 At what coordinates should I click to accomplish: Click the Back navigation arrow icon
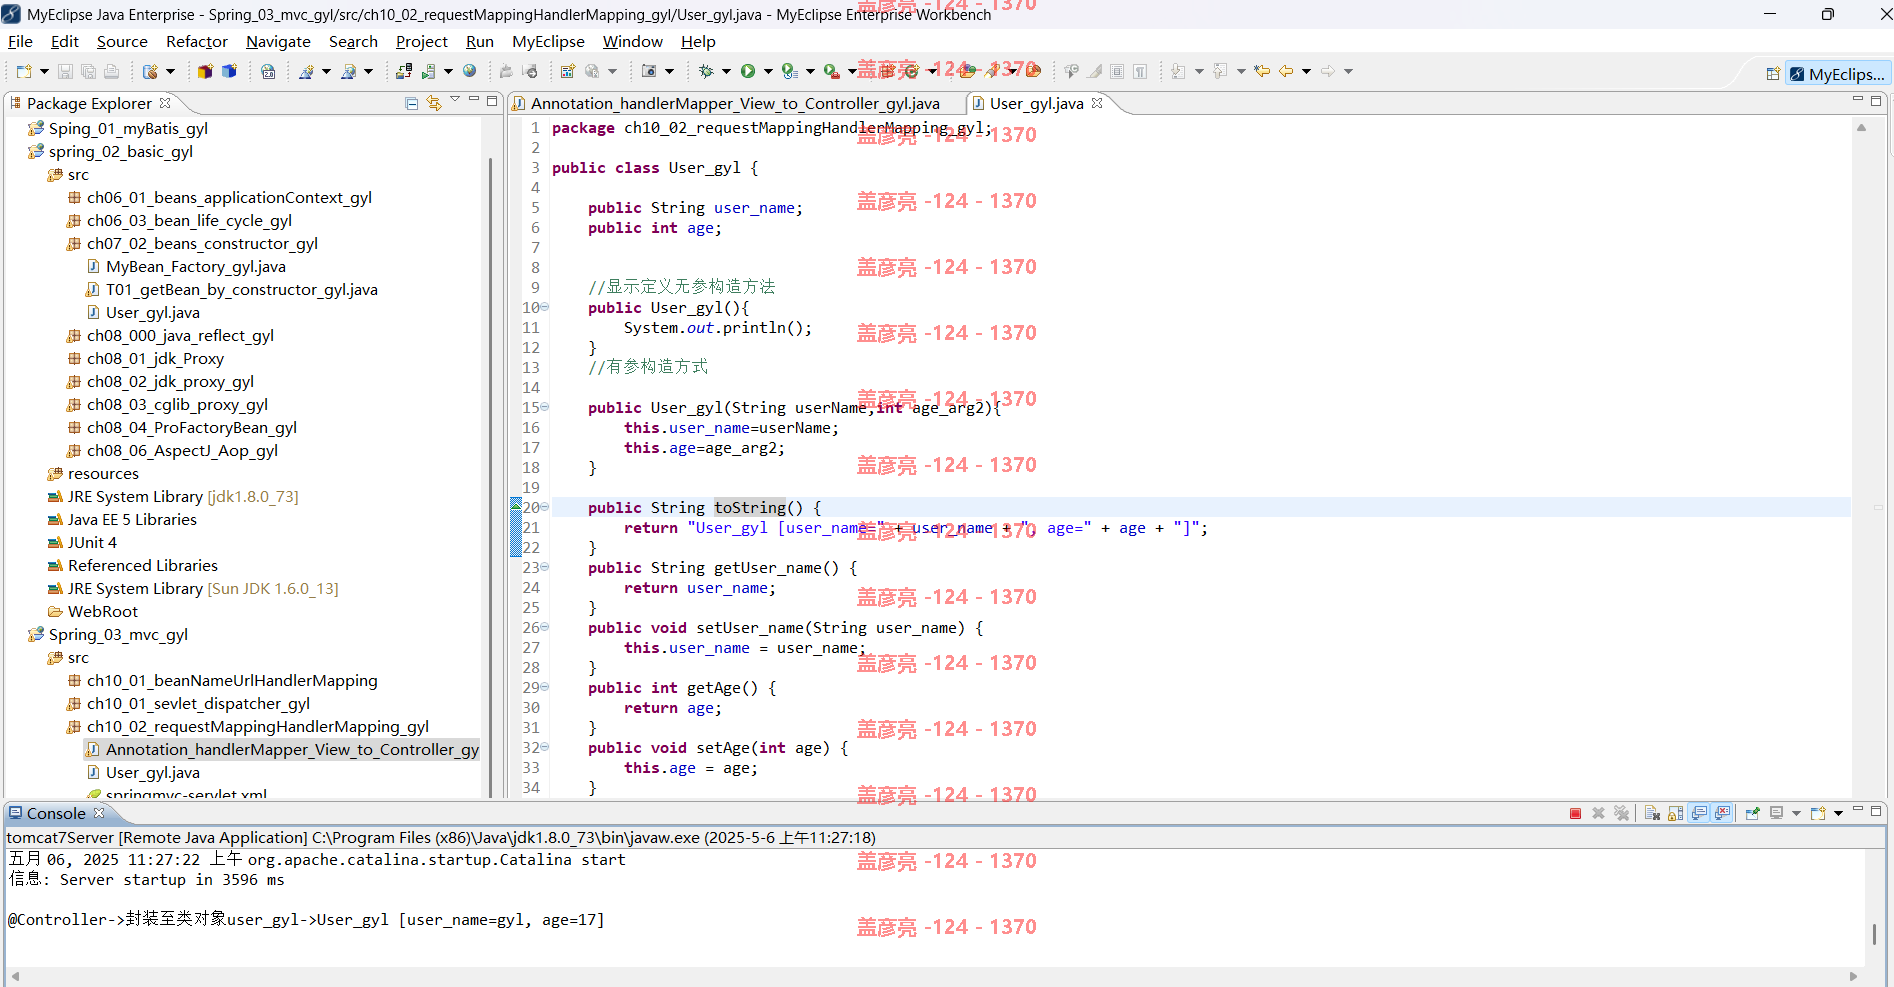pyautogui.click(x=1286, y=71)
